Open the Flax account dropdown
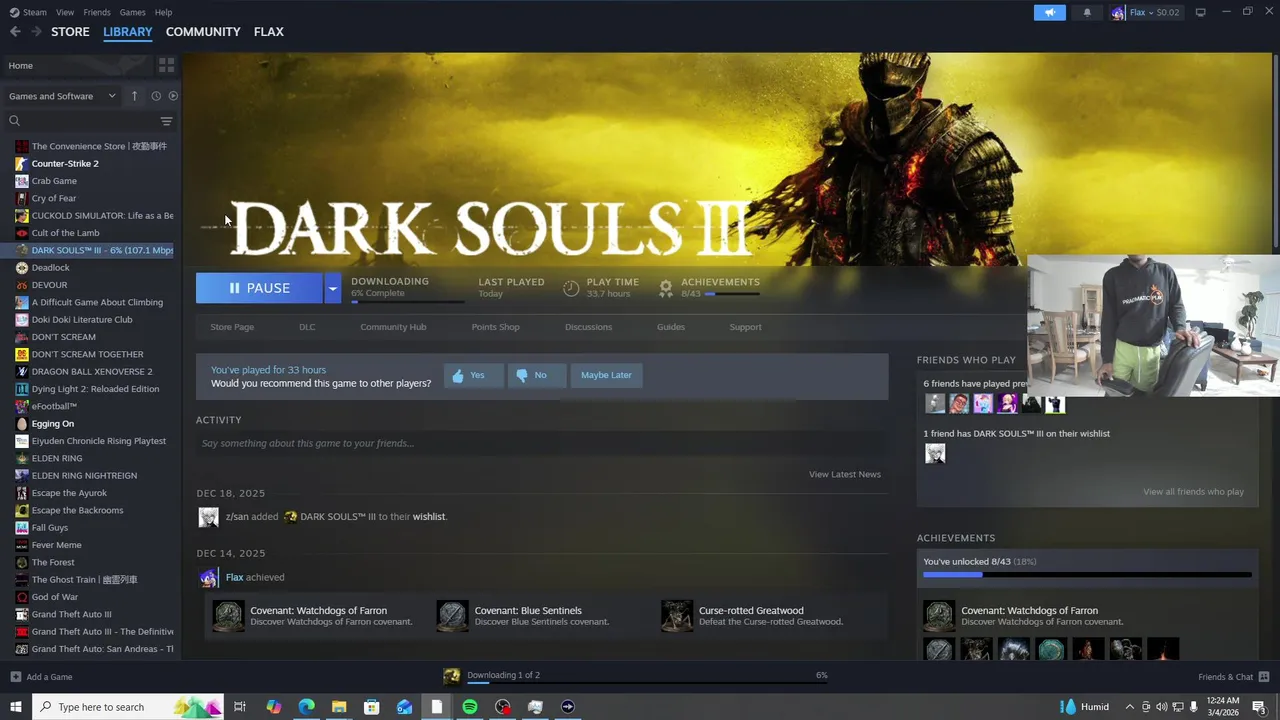This screenshot has width=1280, height=720. pyautogui.click(x=1146, y=13)
